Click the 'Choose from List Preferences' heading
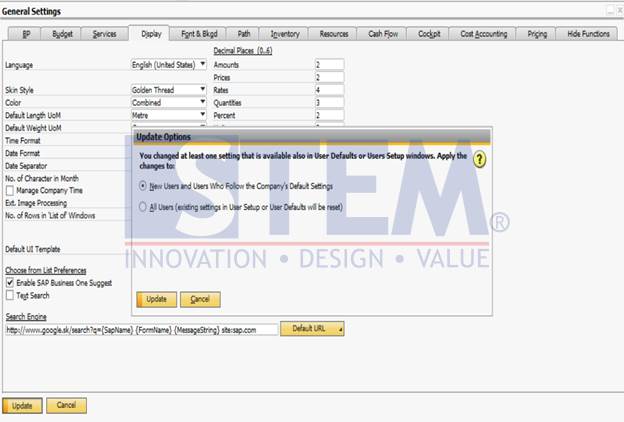Viewport: 624px width, 422px height. [46, 270]
